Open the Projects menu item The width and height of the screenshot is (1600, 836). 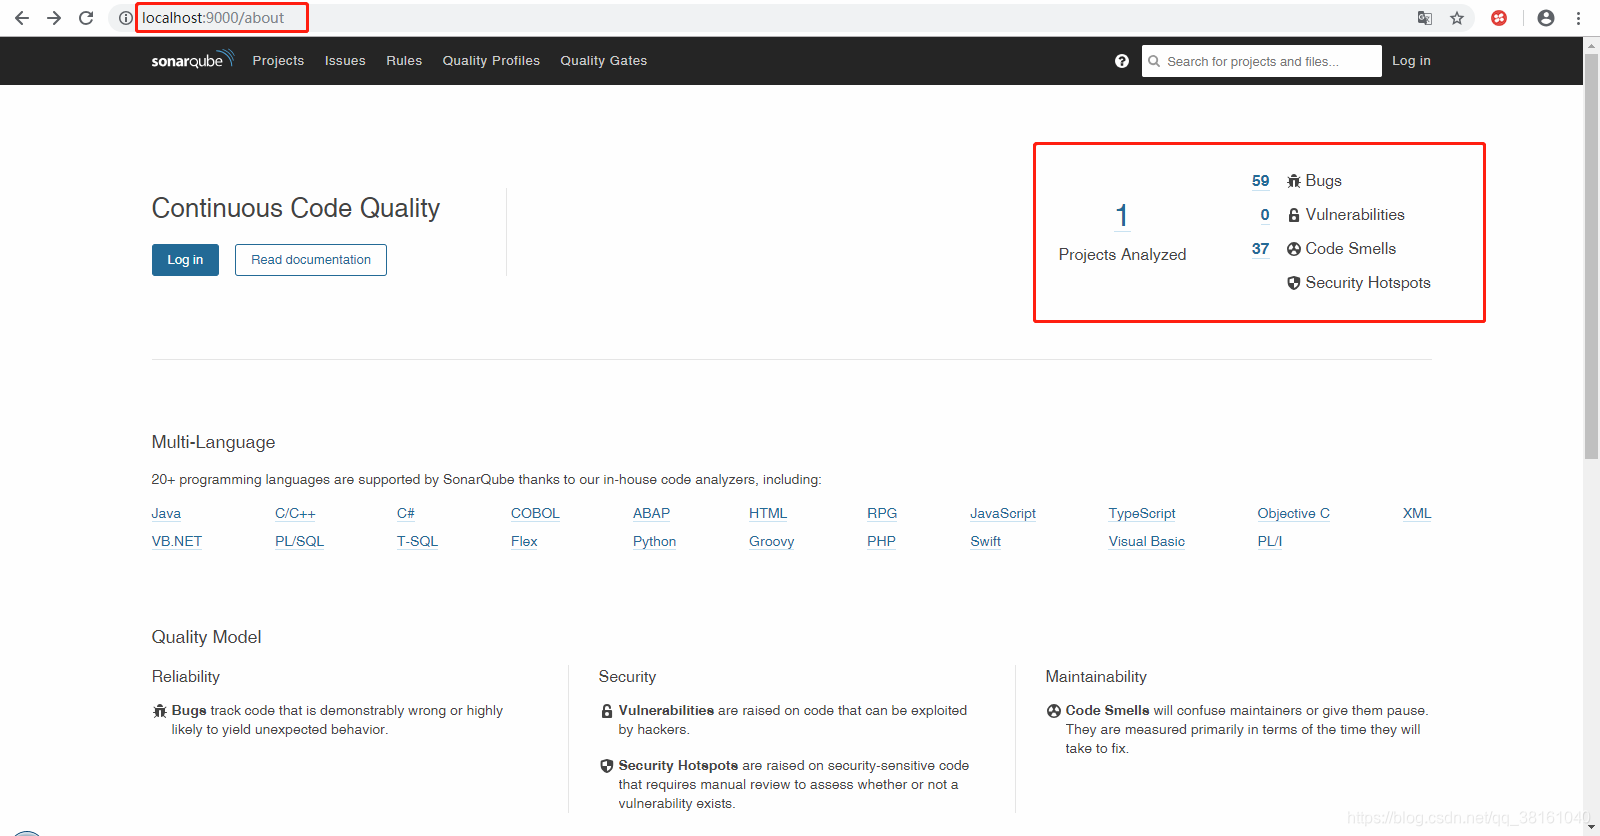point(278,61)
